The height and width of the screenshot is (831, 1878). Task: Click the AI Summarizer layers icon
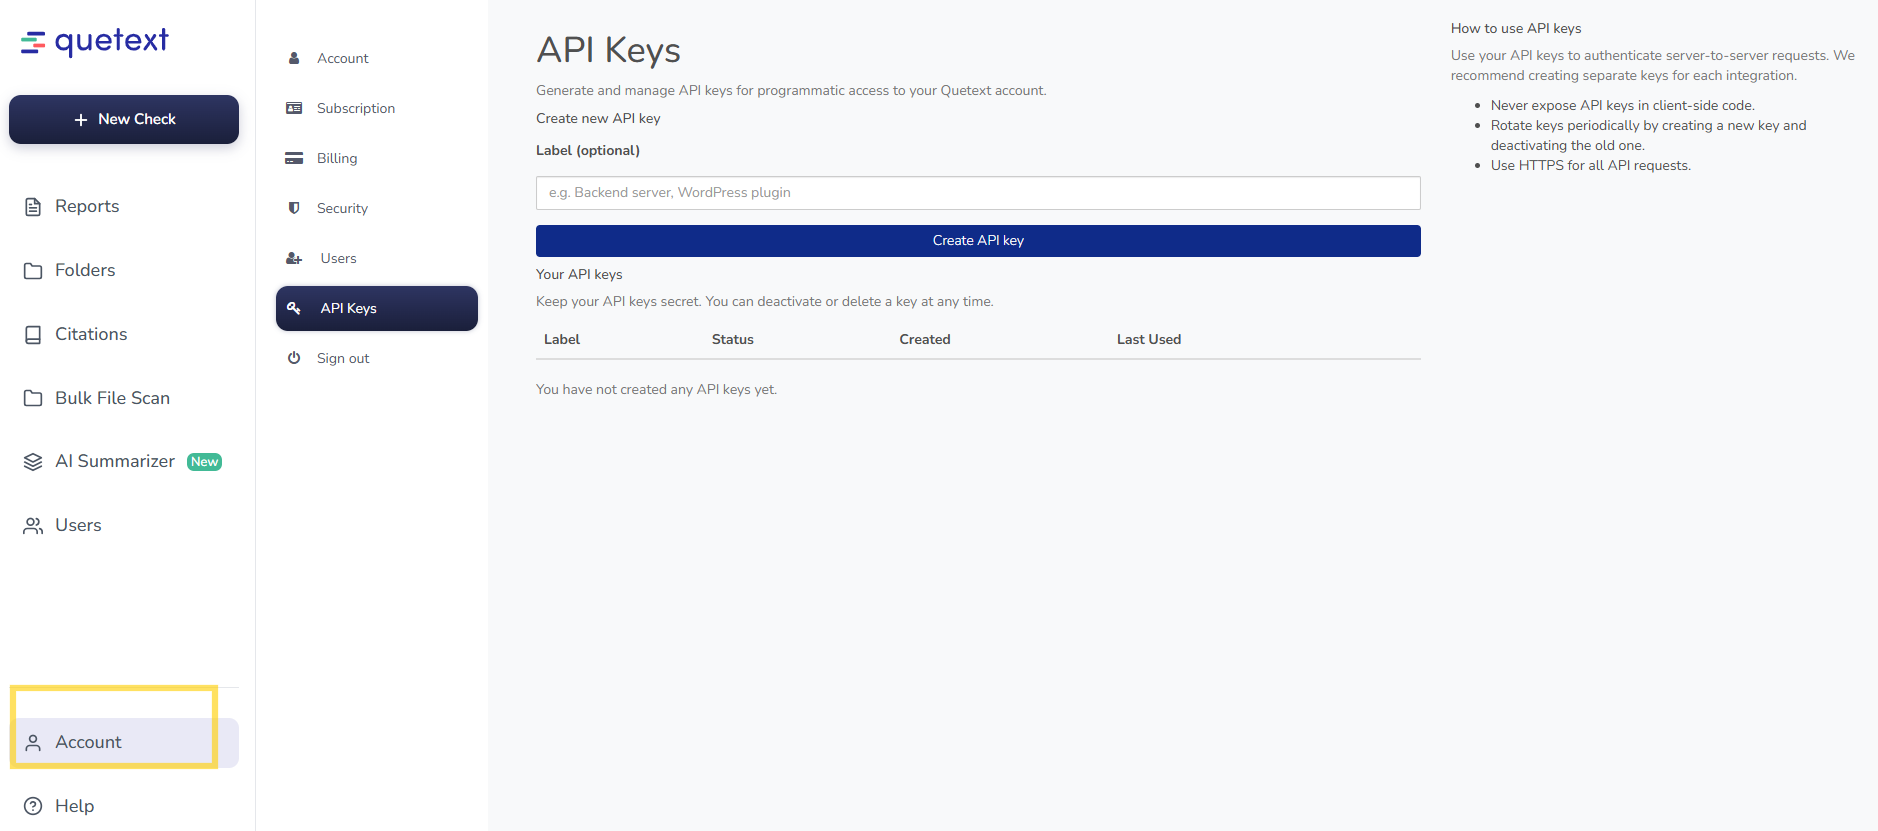(33, 462)
